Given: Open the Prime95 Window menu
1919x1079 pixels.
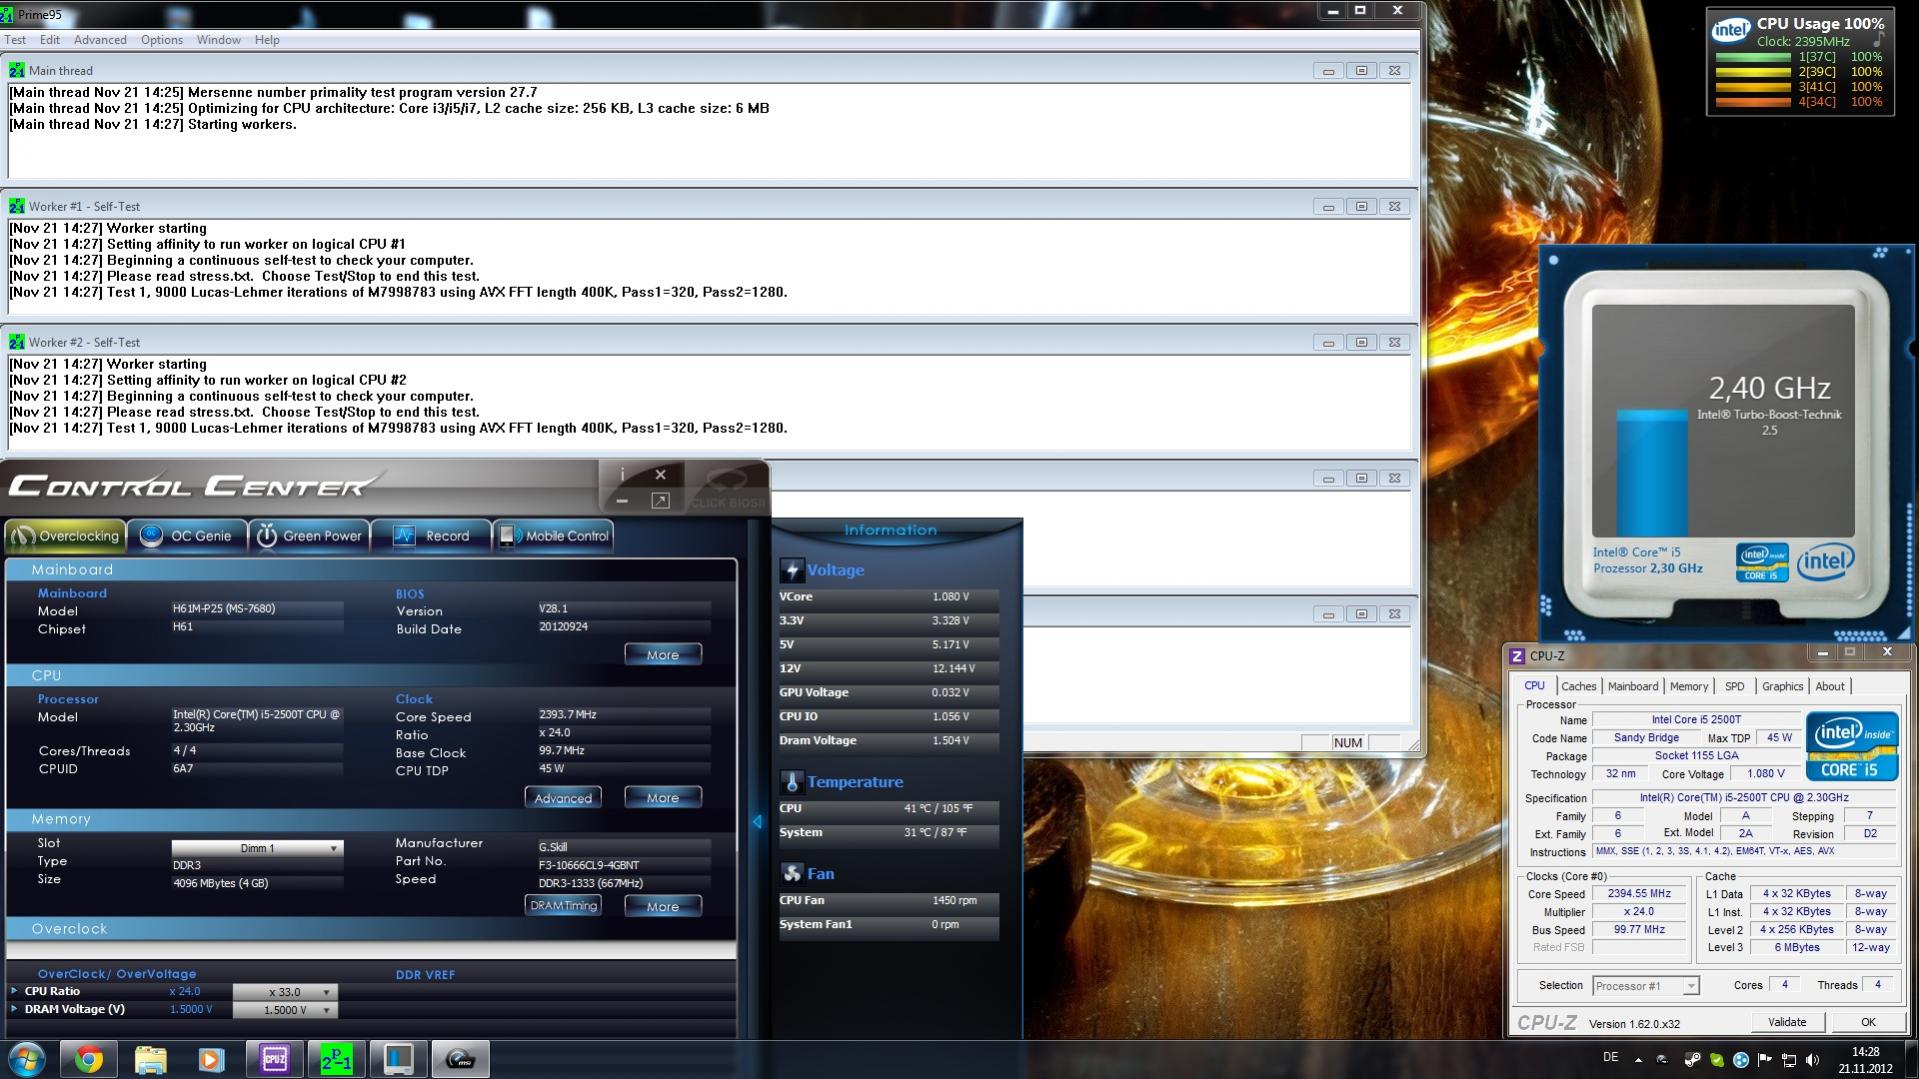Looking at the screenshot, I should tap(219, 40).
